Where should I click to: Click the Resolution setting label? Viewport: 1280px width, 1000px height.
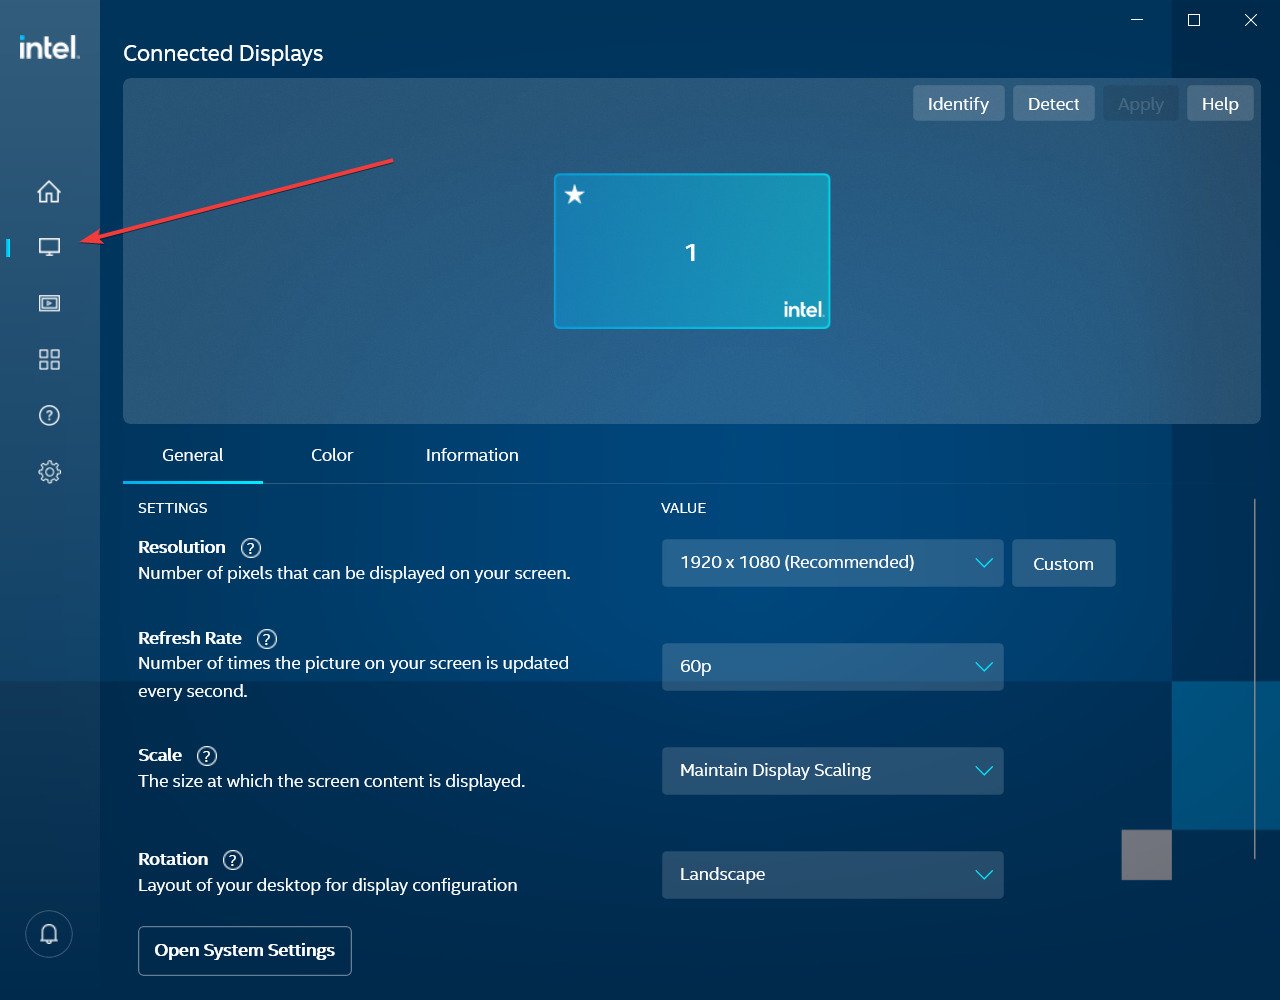pos(182,547)
